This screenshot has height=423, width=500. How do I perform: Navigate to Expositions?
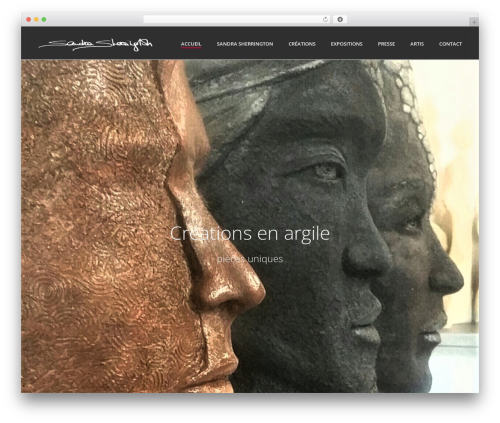tap(347, 44)
